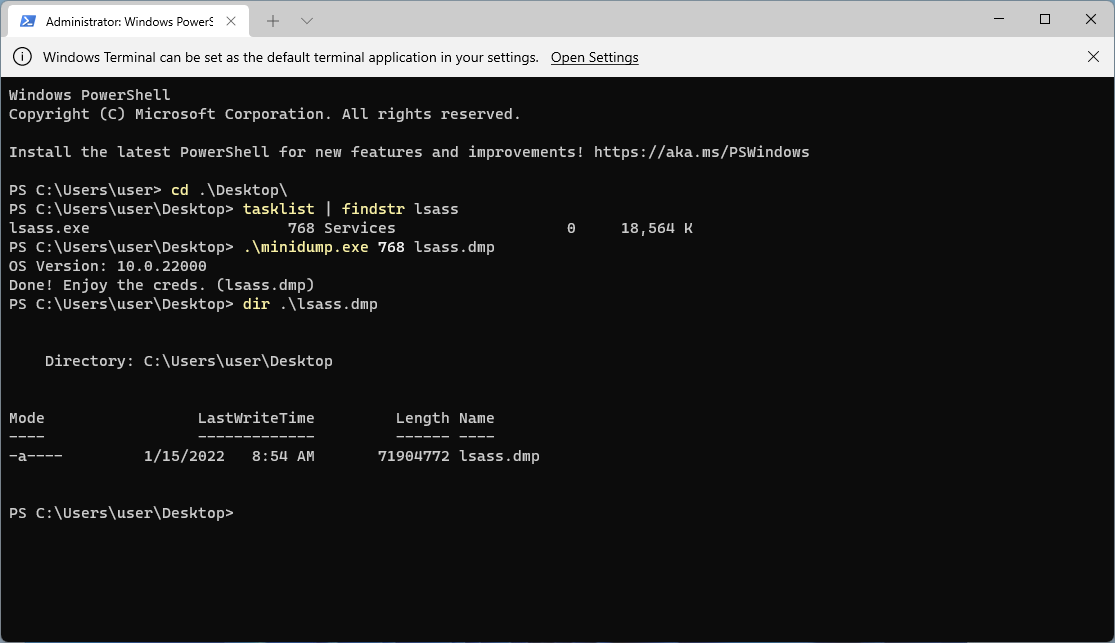Dismiss the default terminal notification bar

pyautogui.click(x=1093, y=57)
